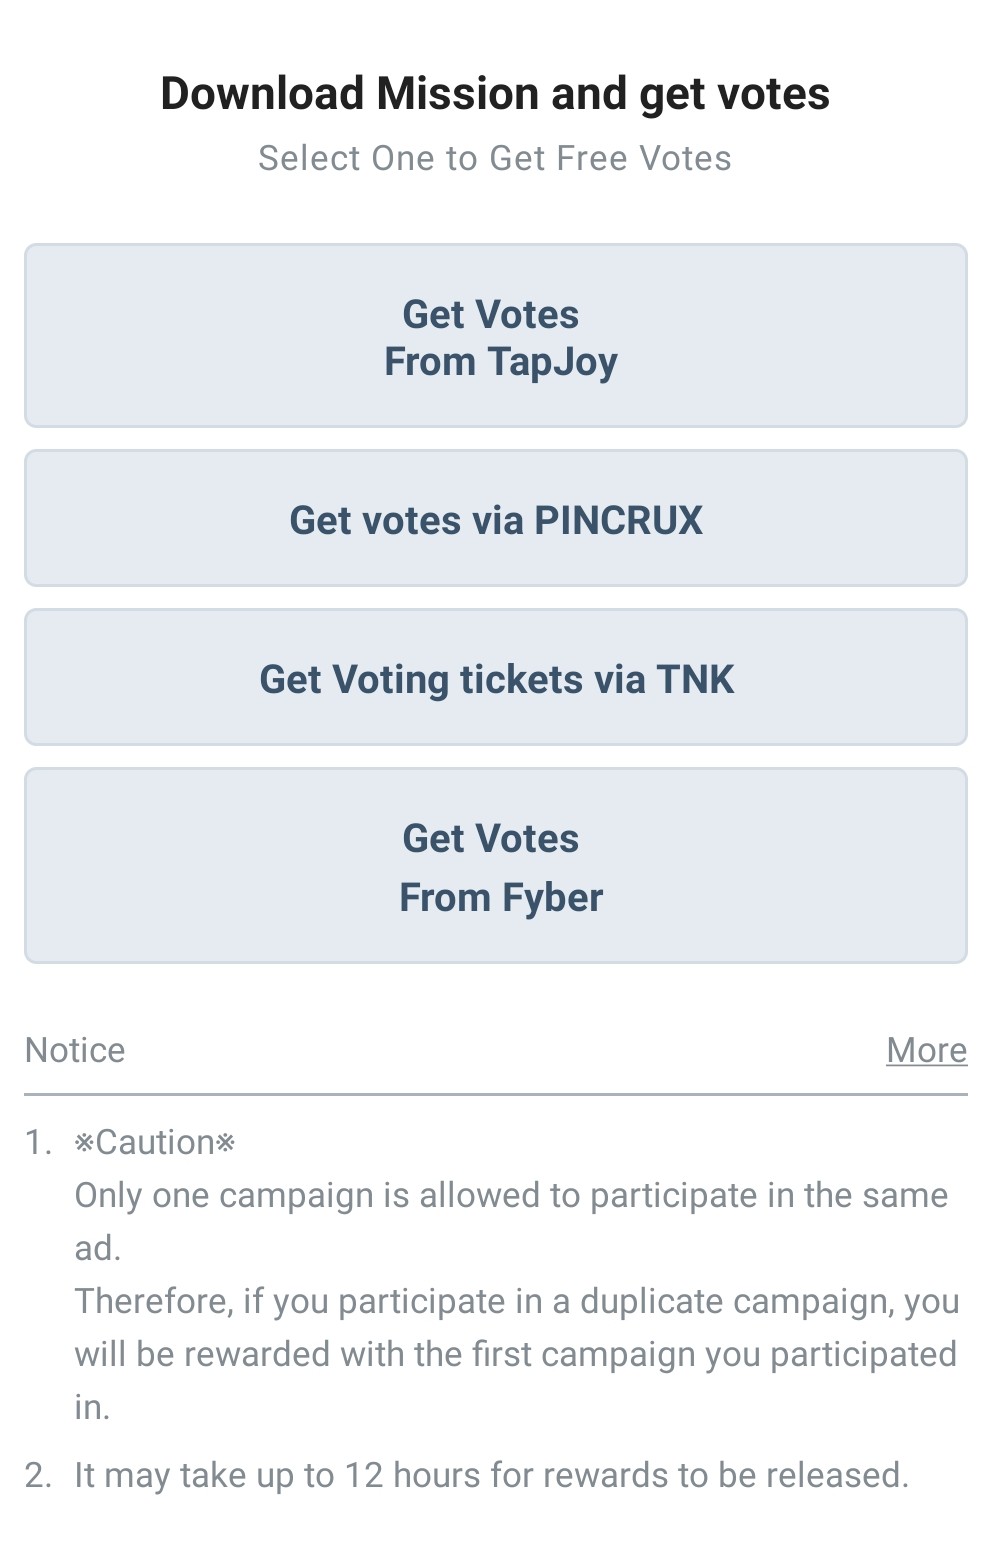This screenshot has height=1557, width=991.
Task: Choose Get Voting tickets via TNK
Action: pos(495,678)
